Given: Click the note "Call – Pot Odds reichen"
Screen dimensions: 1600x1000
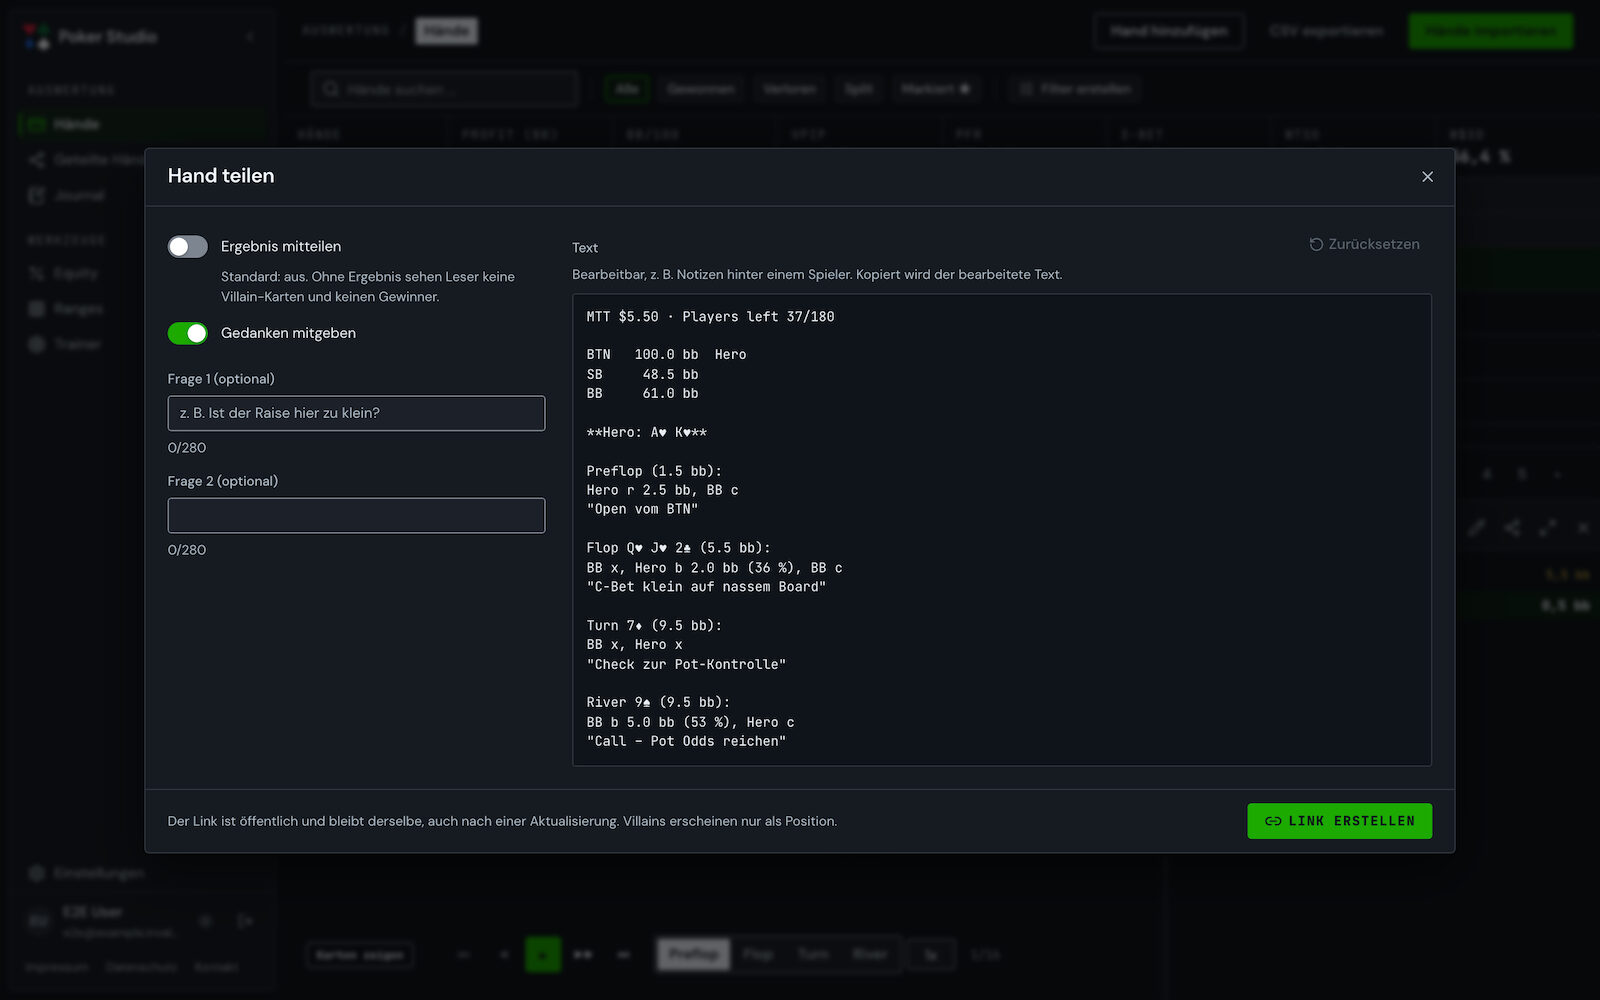Looking at the screenshot, I should pyautogui.click(x=686, y=741).
